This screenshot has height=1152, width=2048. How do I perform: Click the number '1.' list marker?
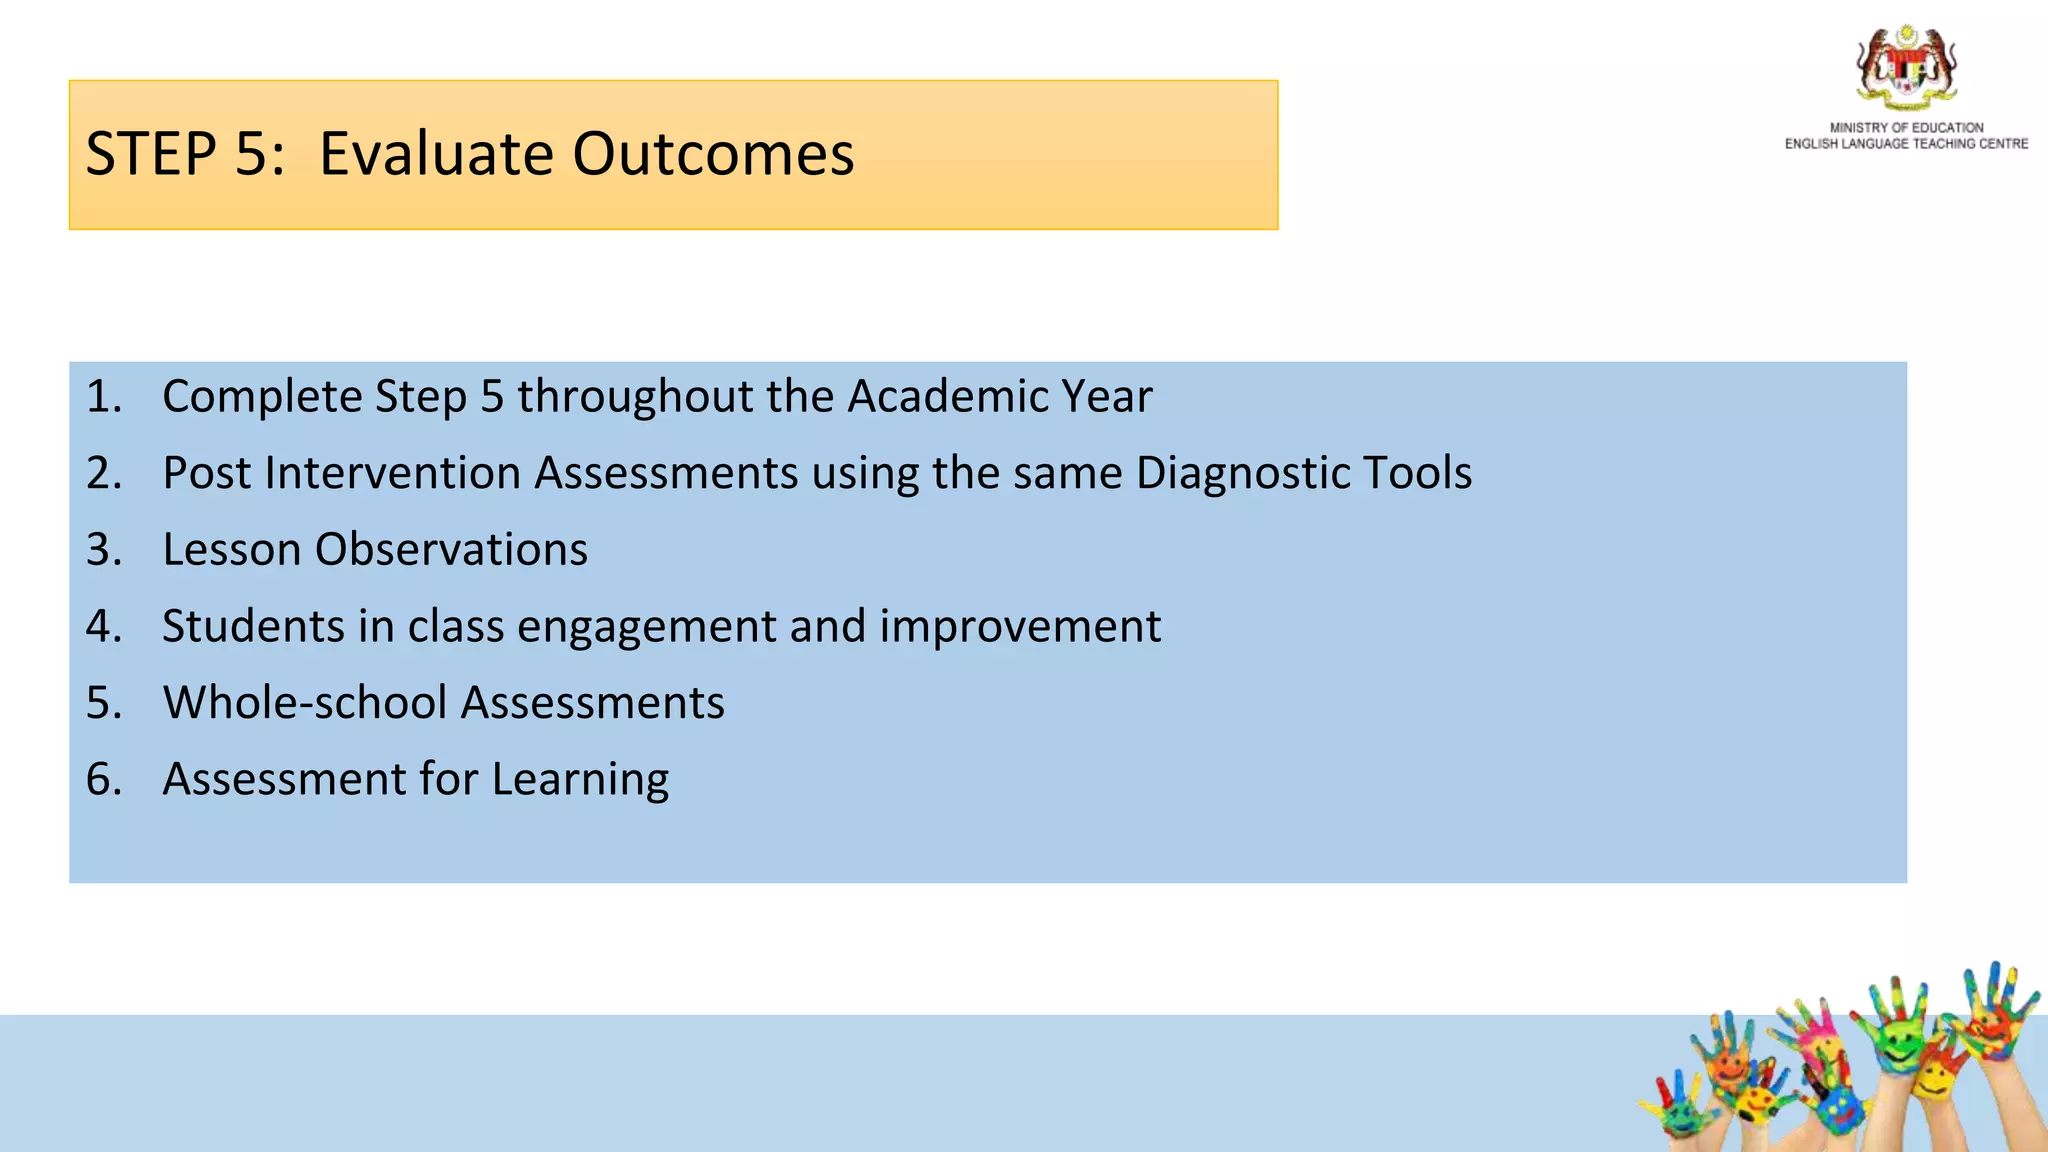[x=104, y=397]
